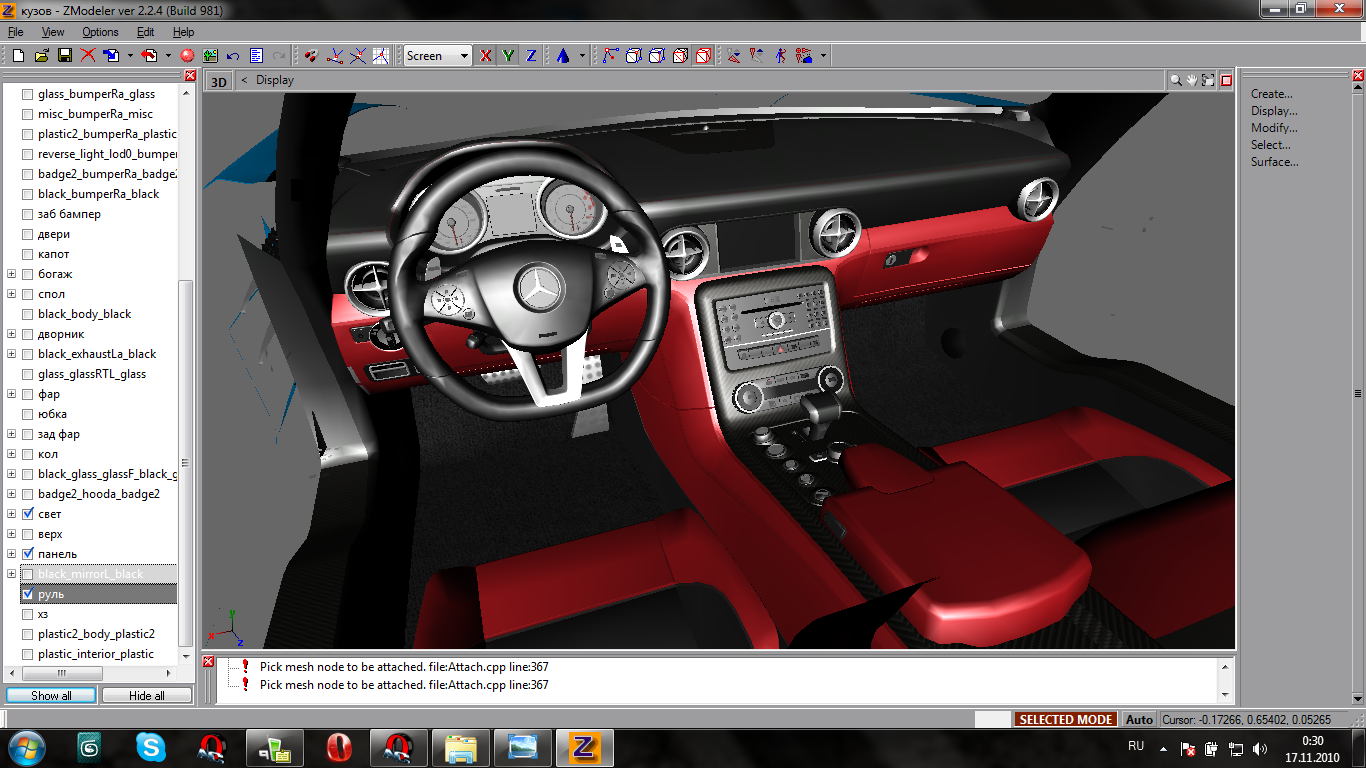The width and height of the screenshot is (1366, 768).
Task: Lock the Y axis
Action: pos(509,56)
